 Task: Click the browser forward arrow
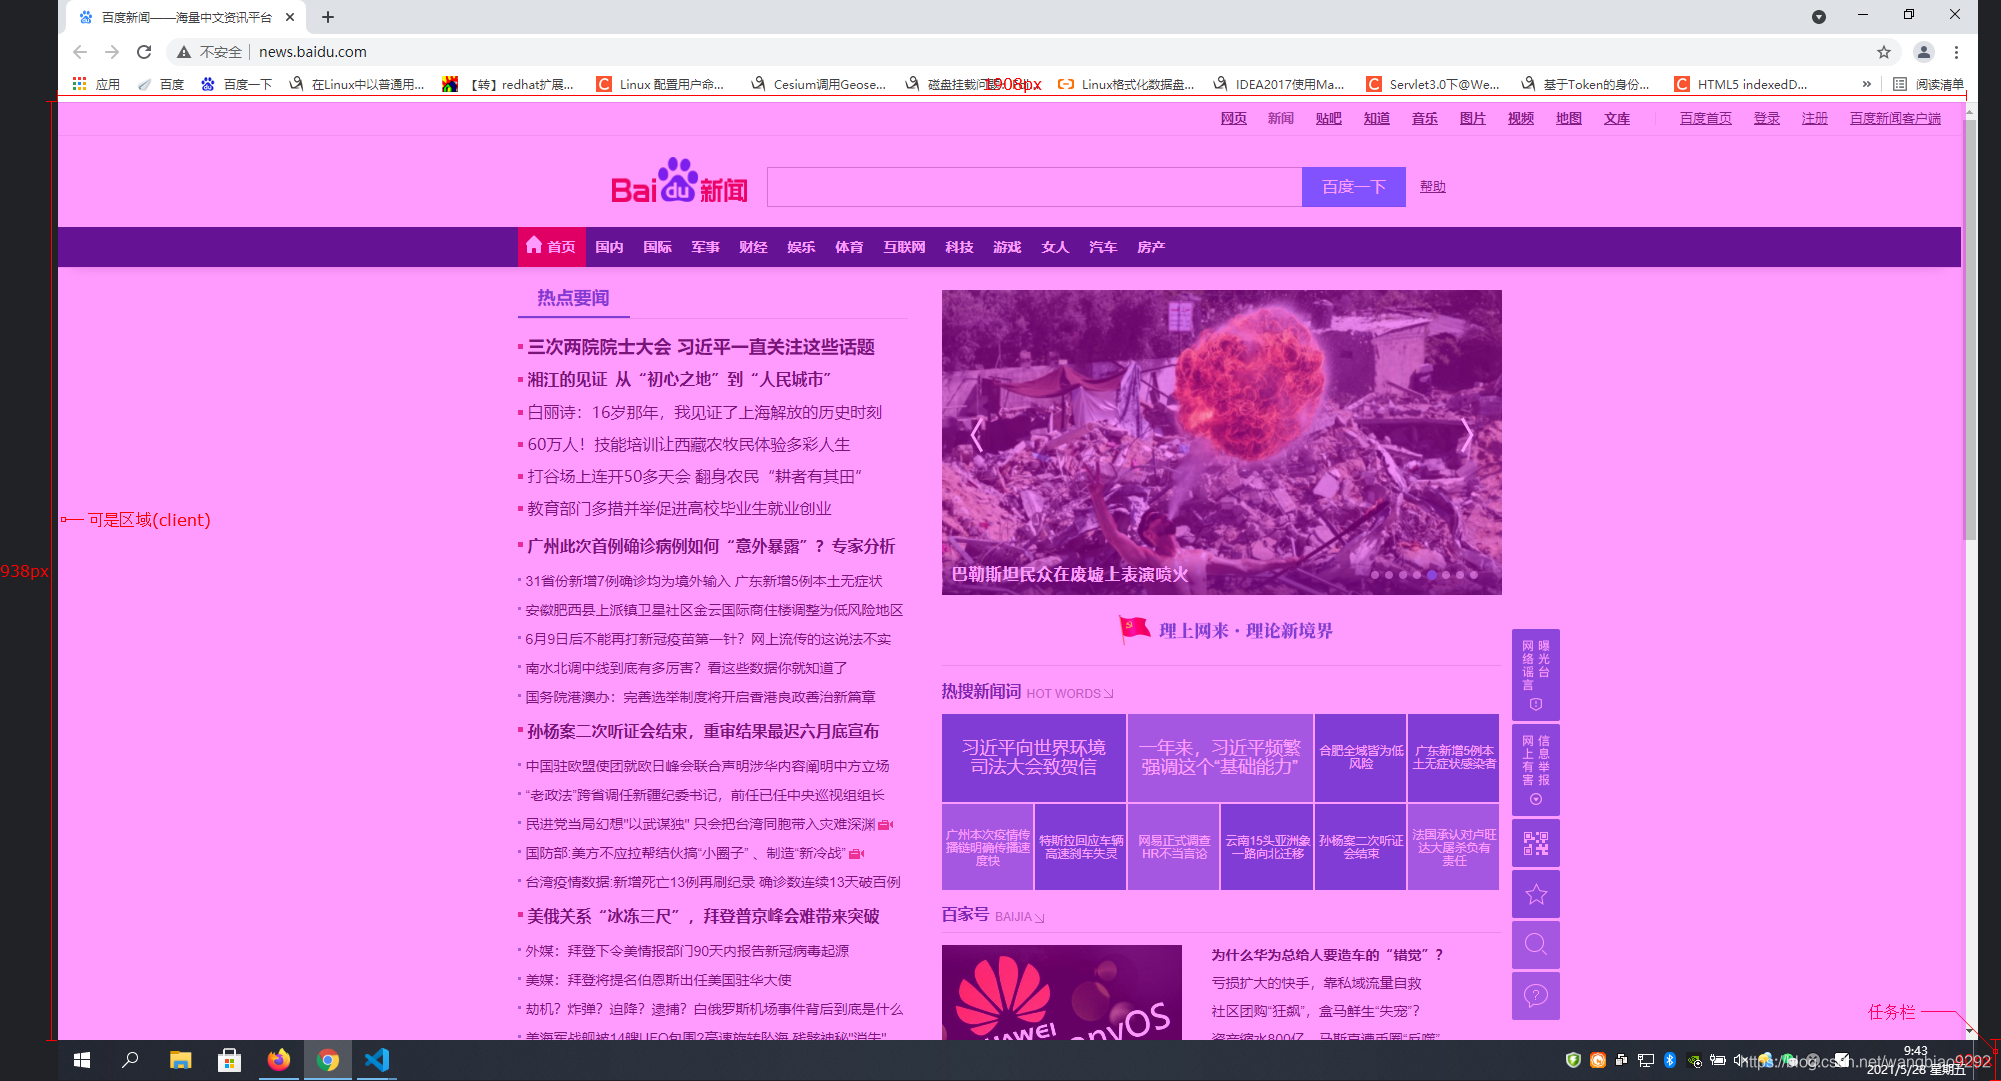click(112, 52)
